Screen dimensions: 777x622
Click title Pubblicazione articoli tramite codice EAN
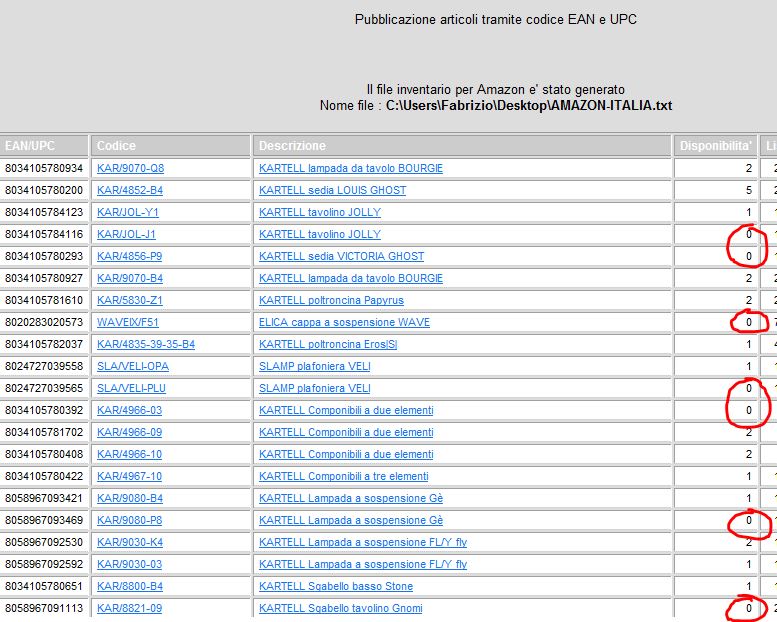[x=496, y=19]
